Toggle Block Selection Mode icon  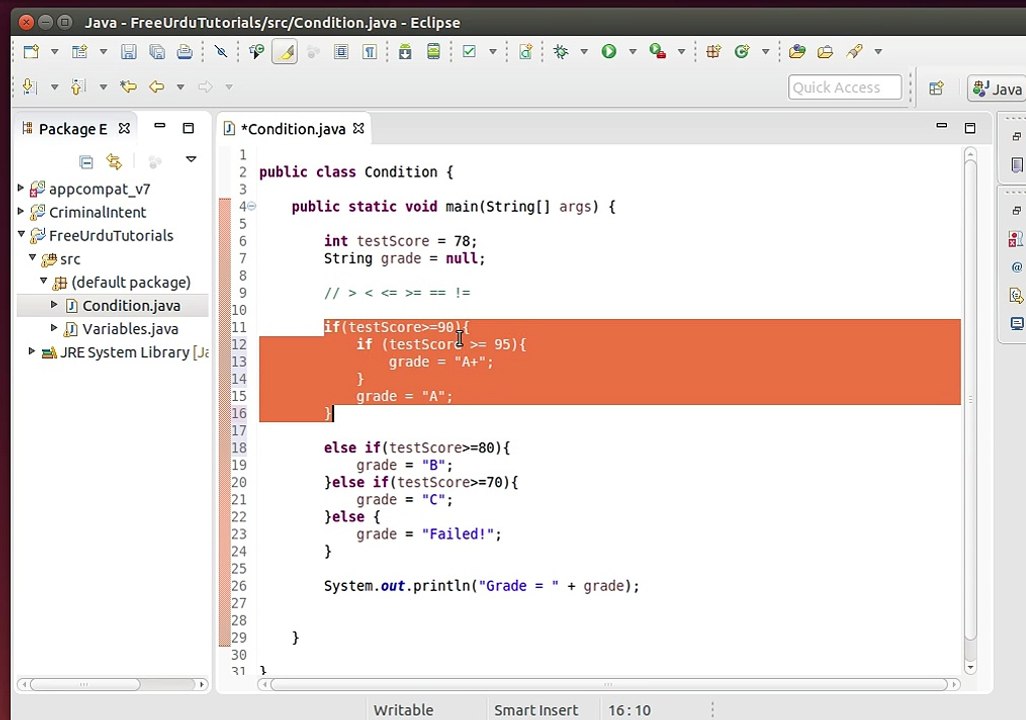coord(341,51)
